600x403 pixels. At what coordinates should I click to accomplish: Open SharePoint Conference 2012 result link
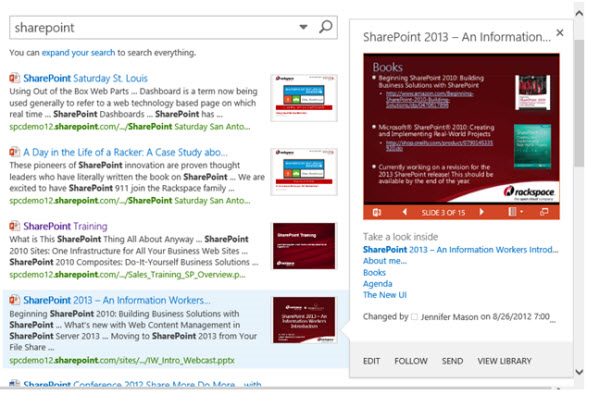142,384
